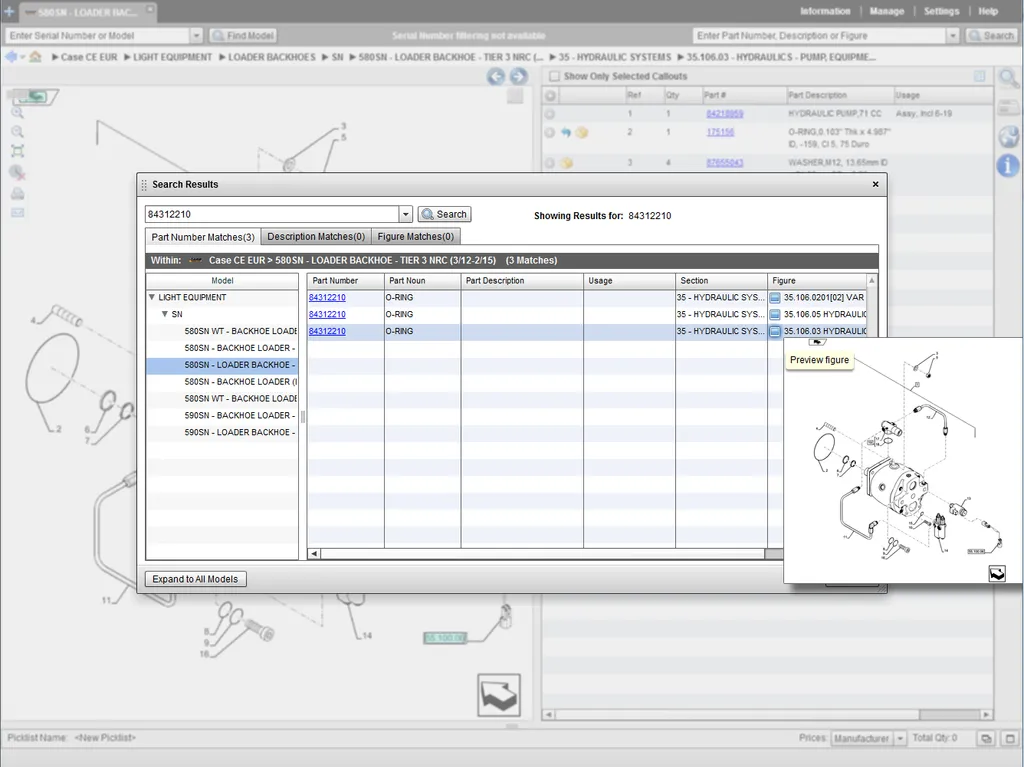Select the 580SN WT - BACKHOE LOADE first tree item
1024x767 pixels.
240,331
